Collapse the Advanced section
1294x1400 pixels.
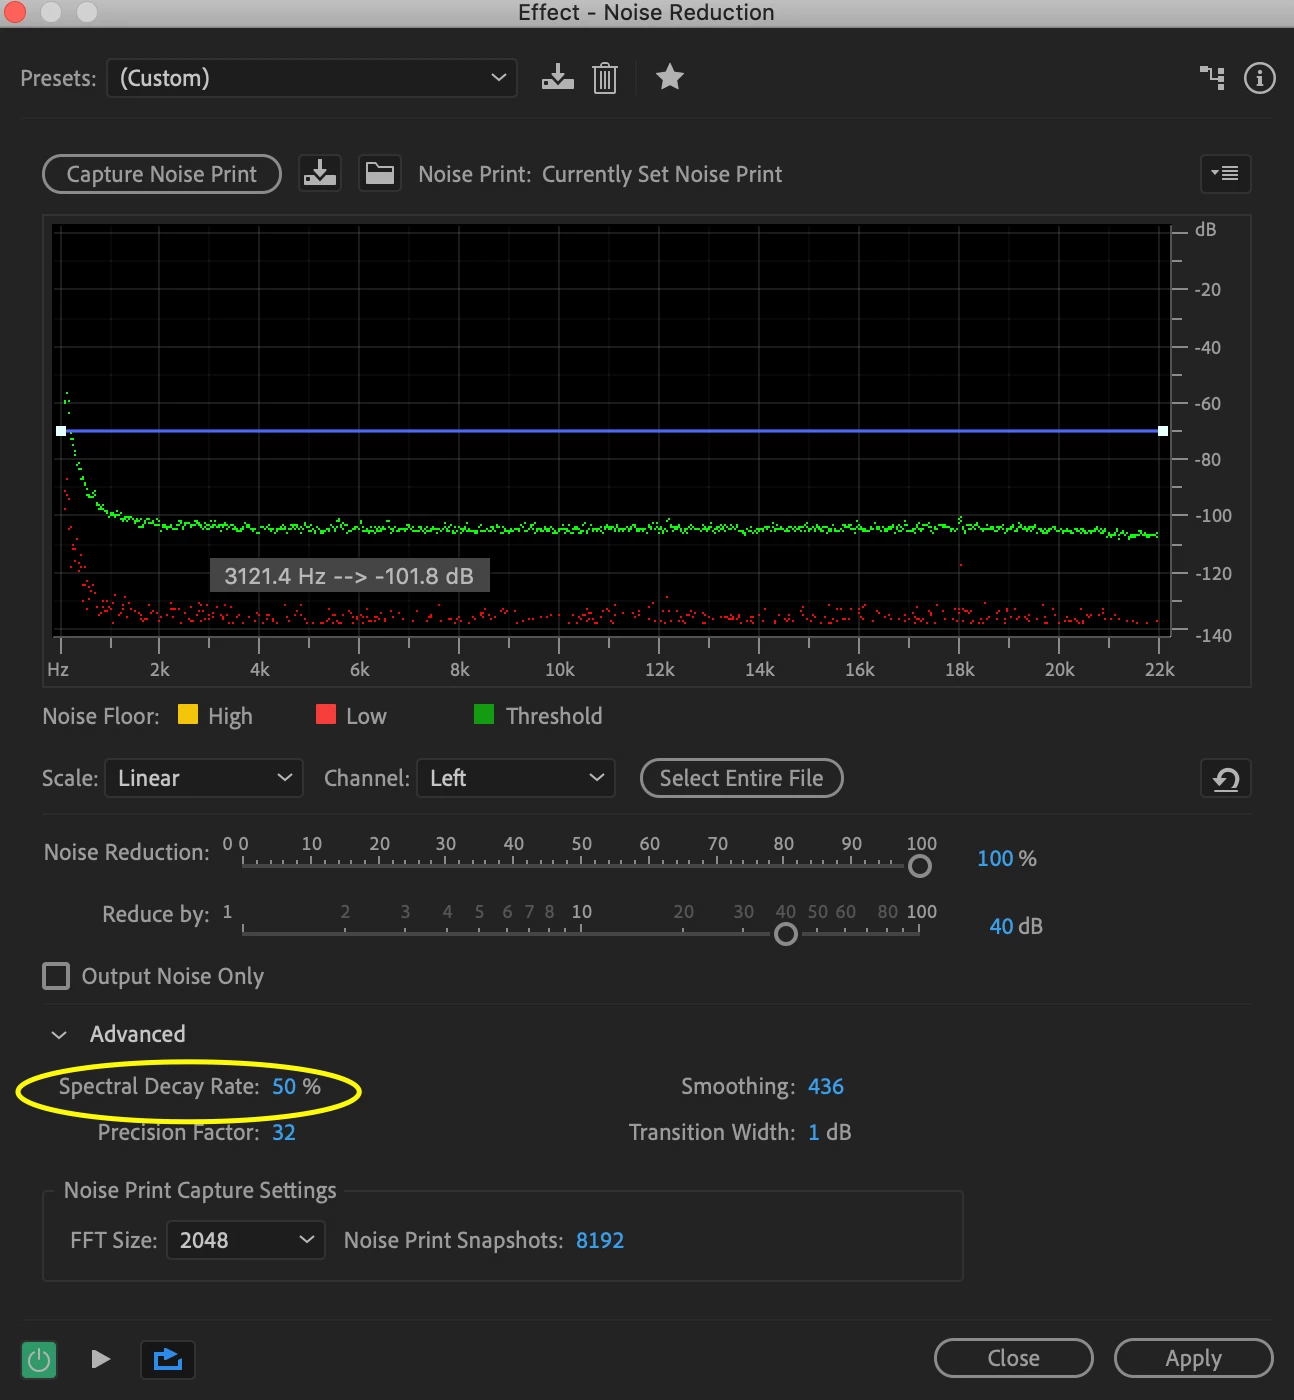click(x=59, y=1034)
